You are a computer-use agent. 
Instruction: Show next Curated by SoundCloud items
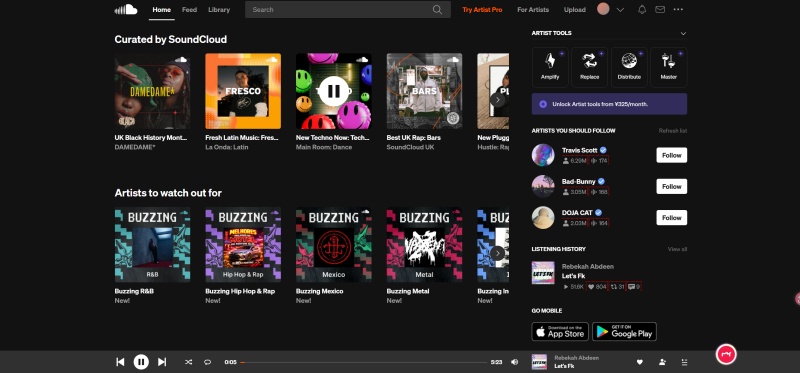point(497,100)
